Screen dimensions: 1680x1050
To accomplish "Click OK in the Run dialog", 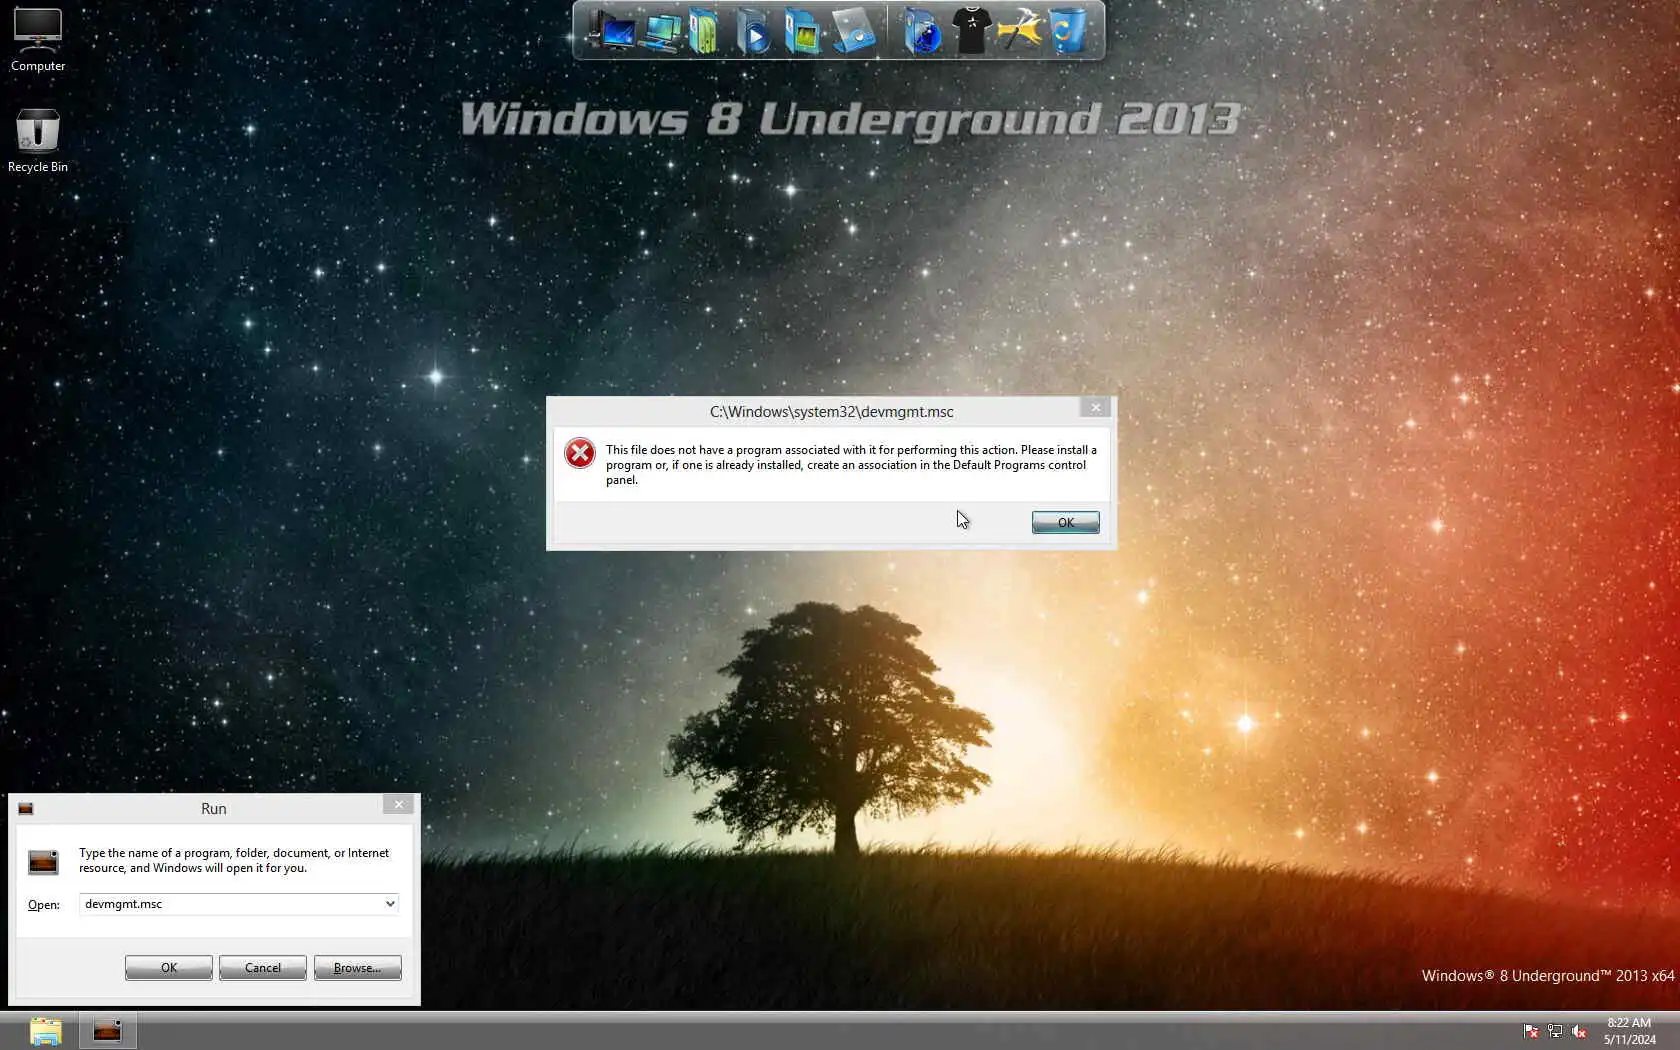I will click(x=168, y=968).
